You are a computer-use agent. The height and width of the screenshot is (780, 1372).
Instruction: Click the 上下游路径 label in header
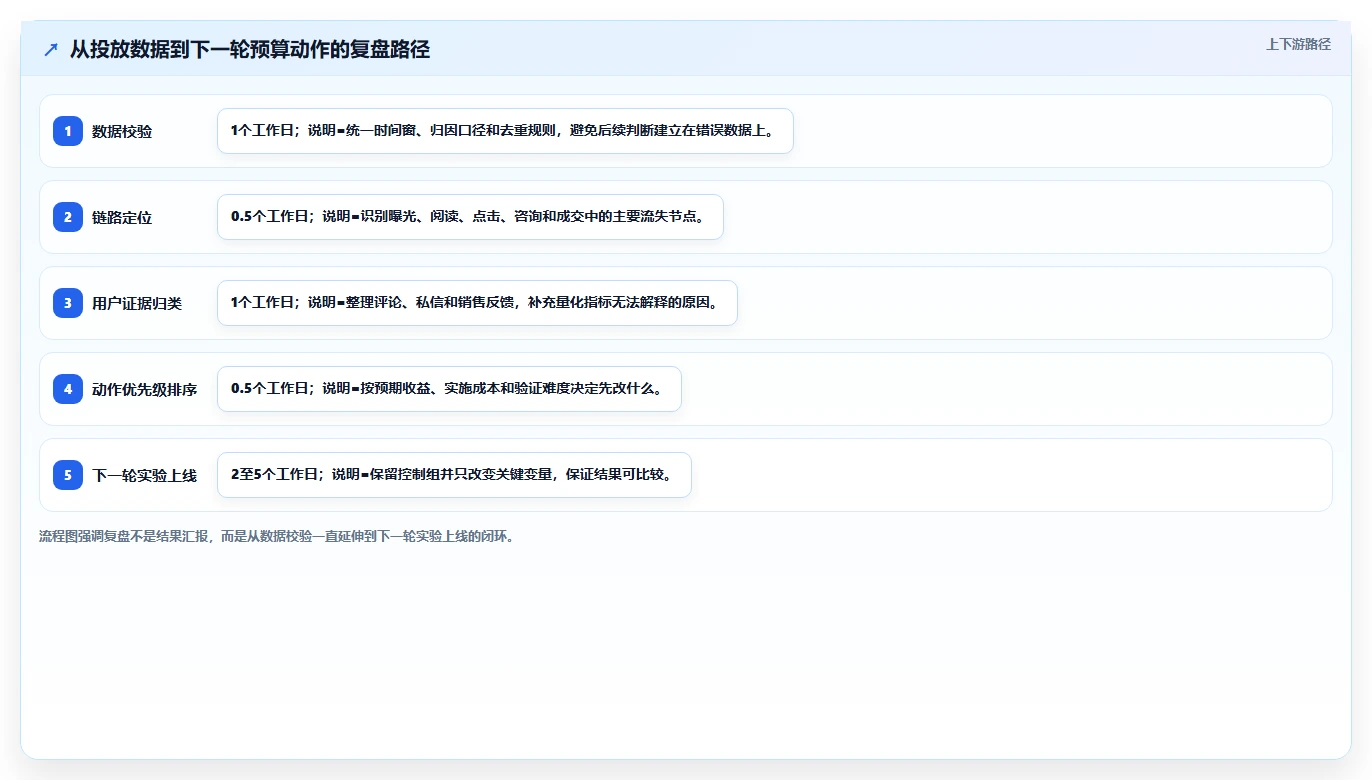click(1298, 44)
